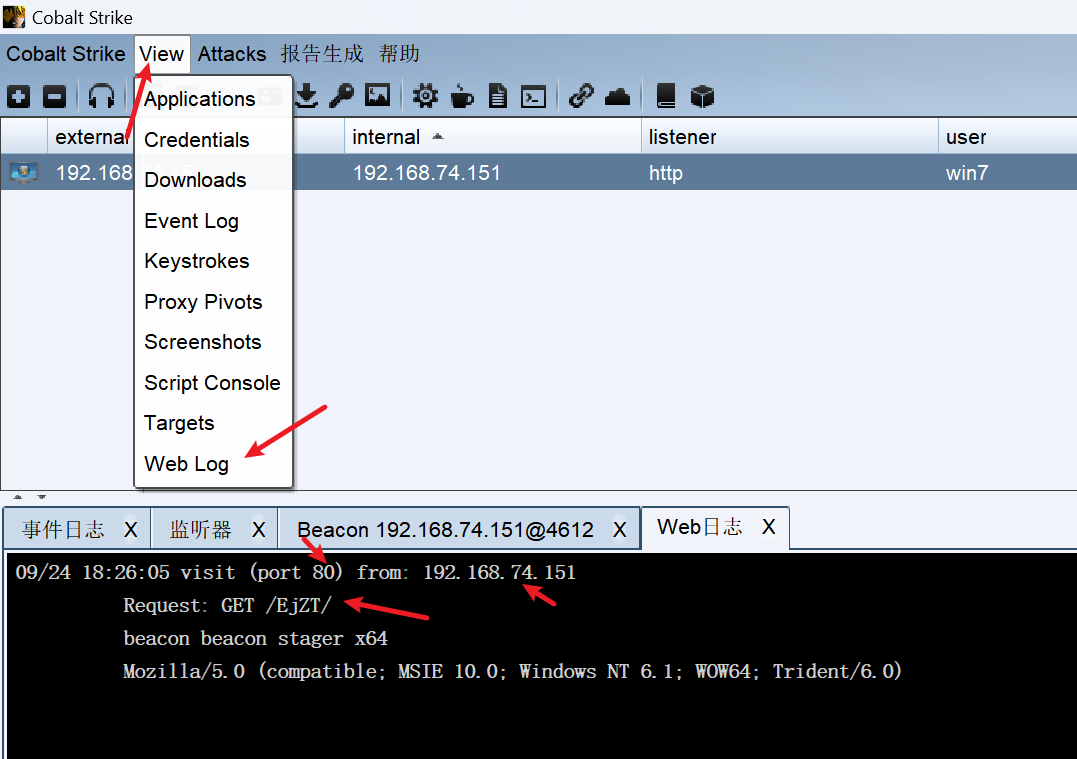
Task: Open the Attacks menu
Action: 232,54
